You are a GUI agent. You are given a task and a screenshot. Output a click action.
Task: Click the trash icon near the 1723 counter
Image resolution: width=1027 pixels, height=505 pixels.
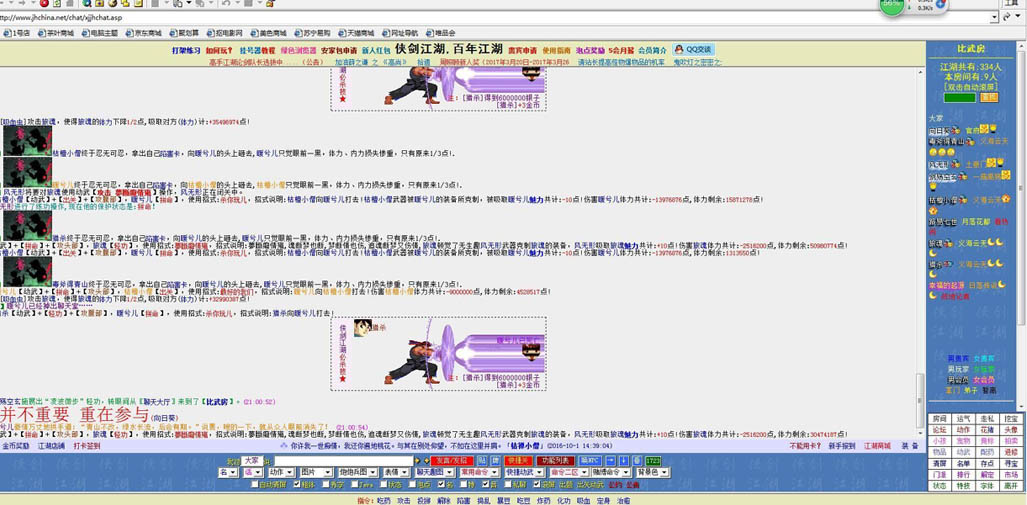(637, 460)
